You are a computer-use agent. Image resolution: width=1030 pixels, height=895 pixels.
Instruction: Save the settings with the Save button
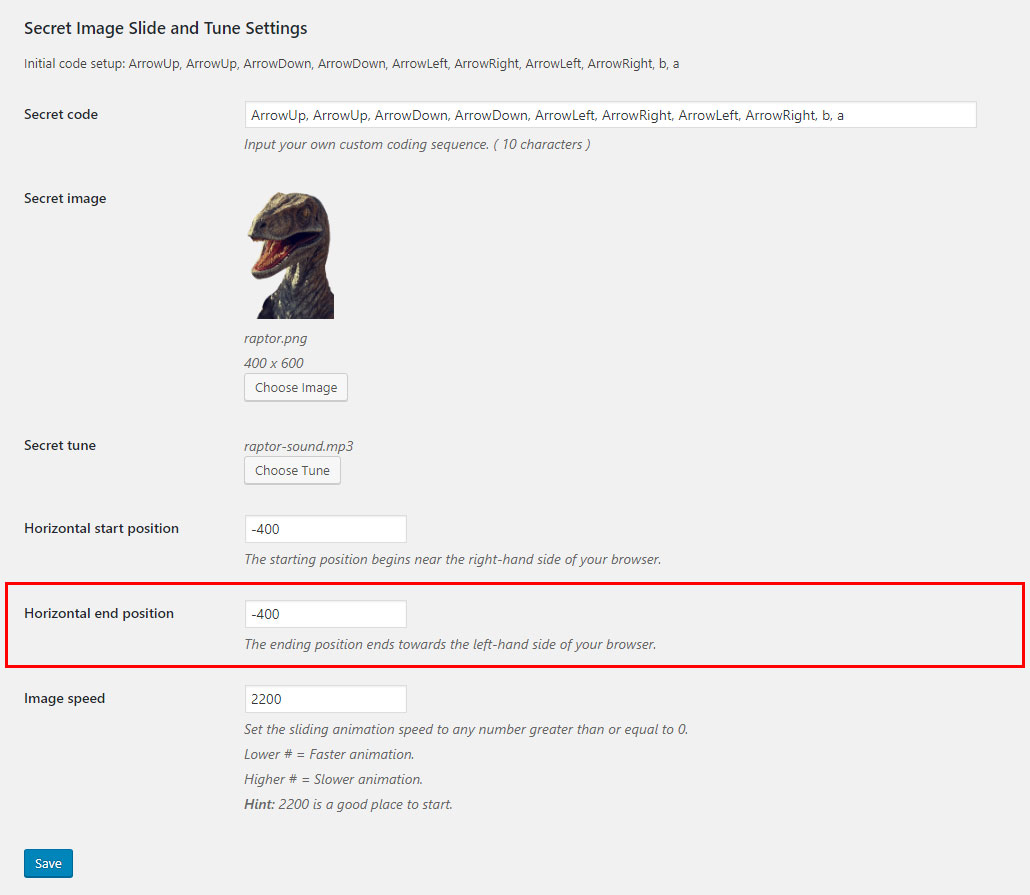pyautogui.click(x=49, y=863)
